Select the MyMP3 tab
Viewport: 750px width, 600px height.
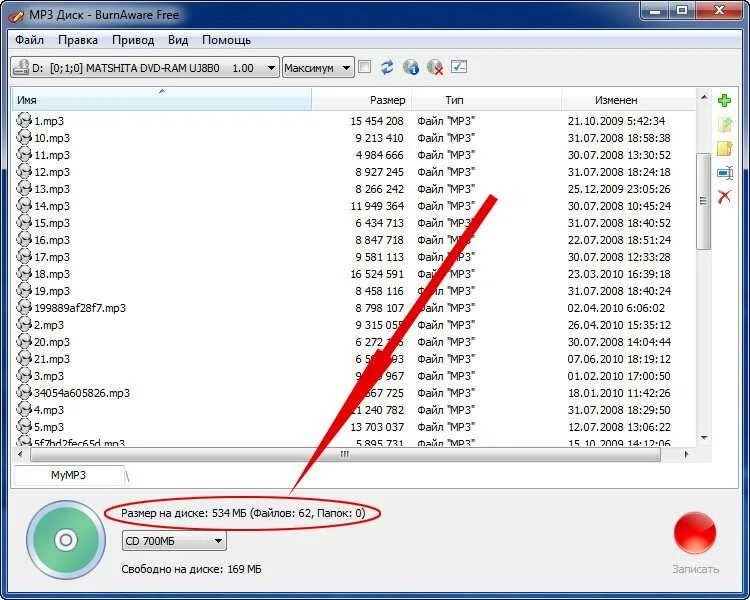click(69, 475)
